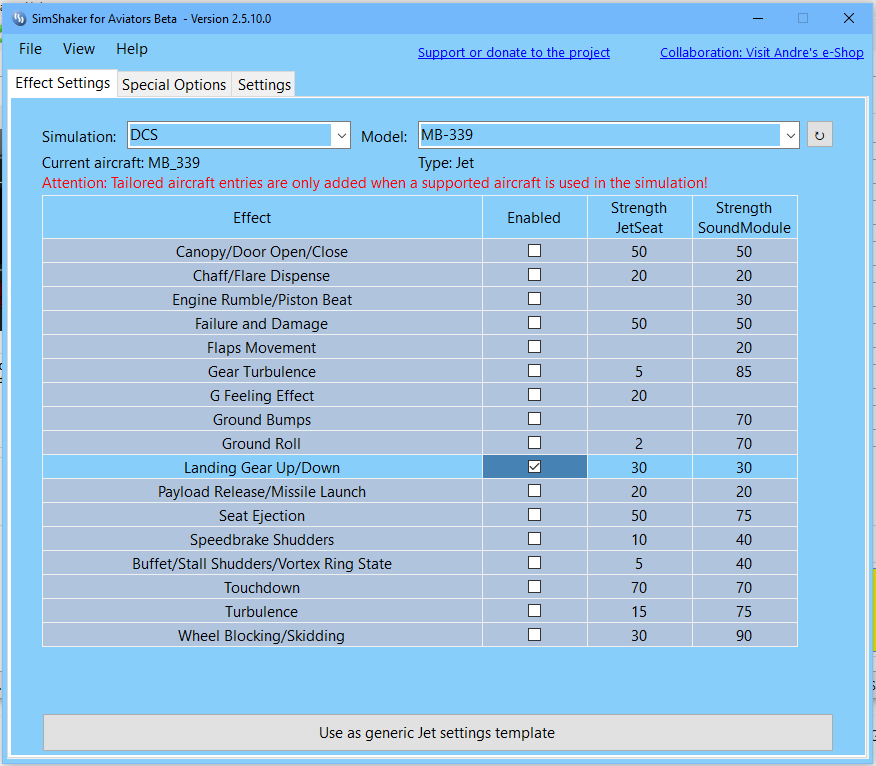
Task: Click Wheel Blocking/Skidding SoundModule value 90
Action: click(x=744, y=636)
